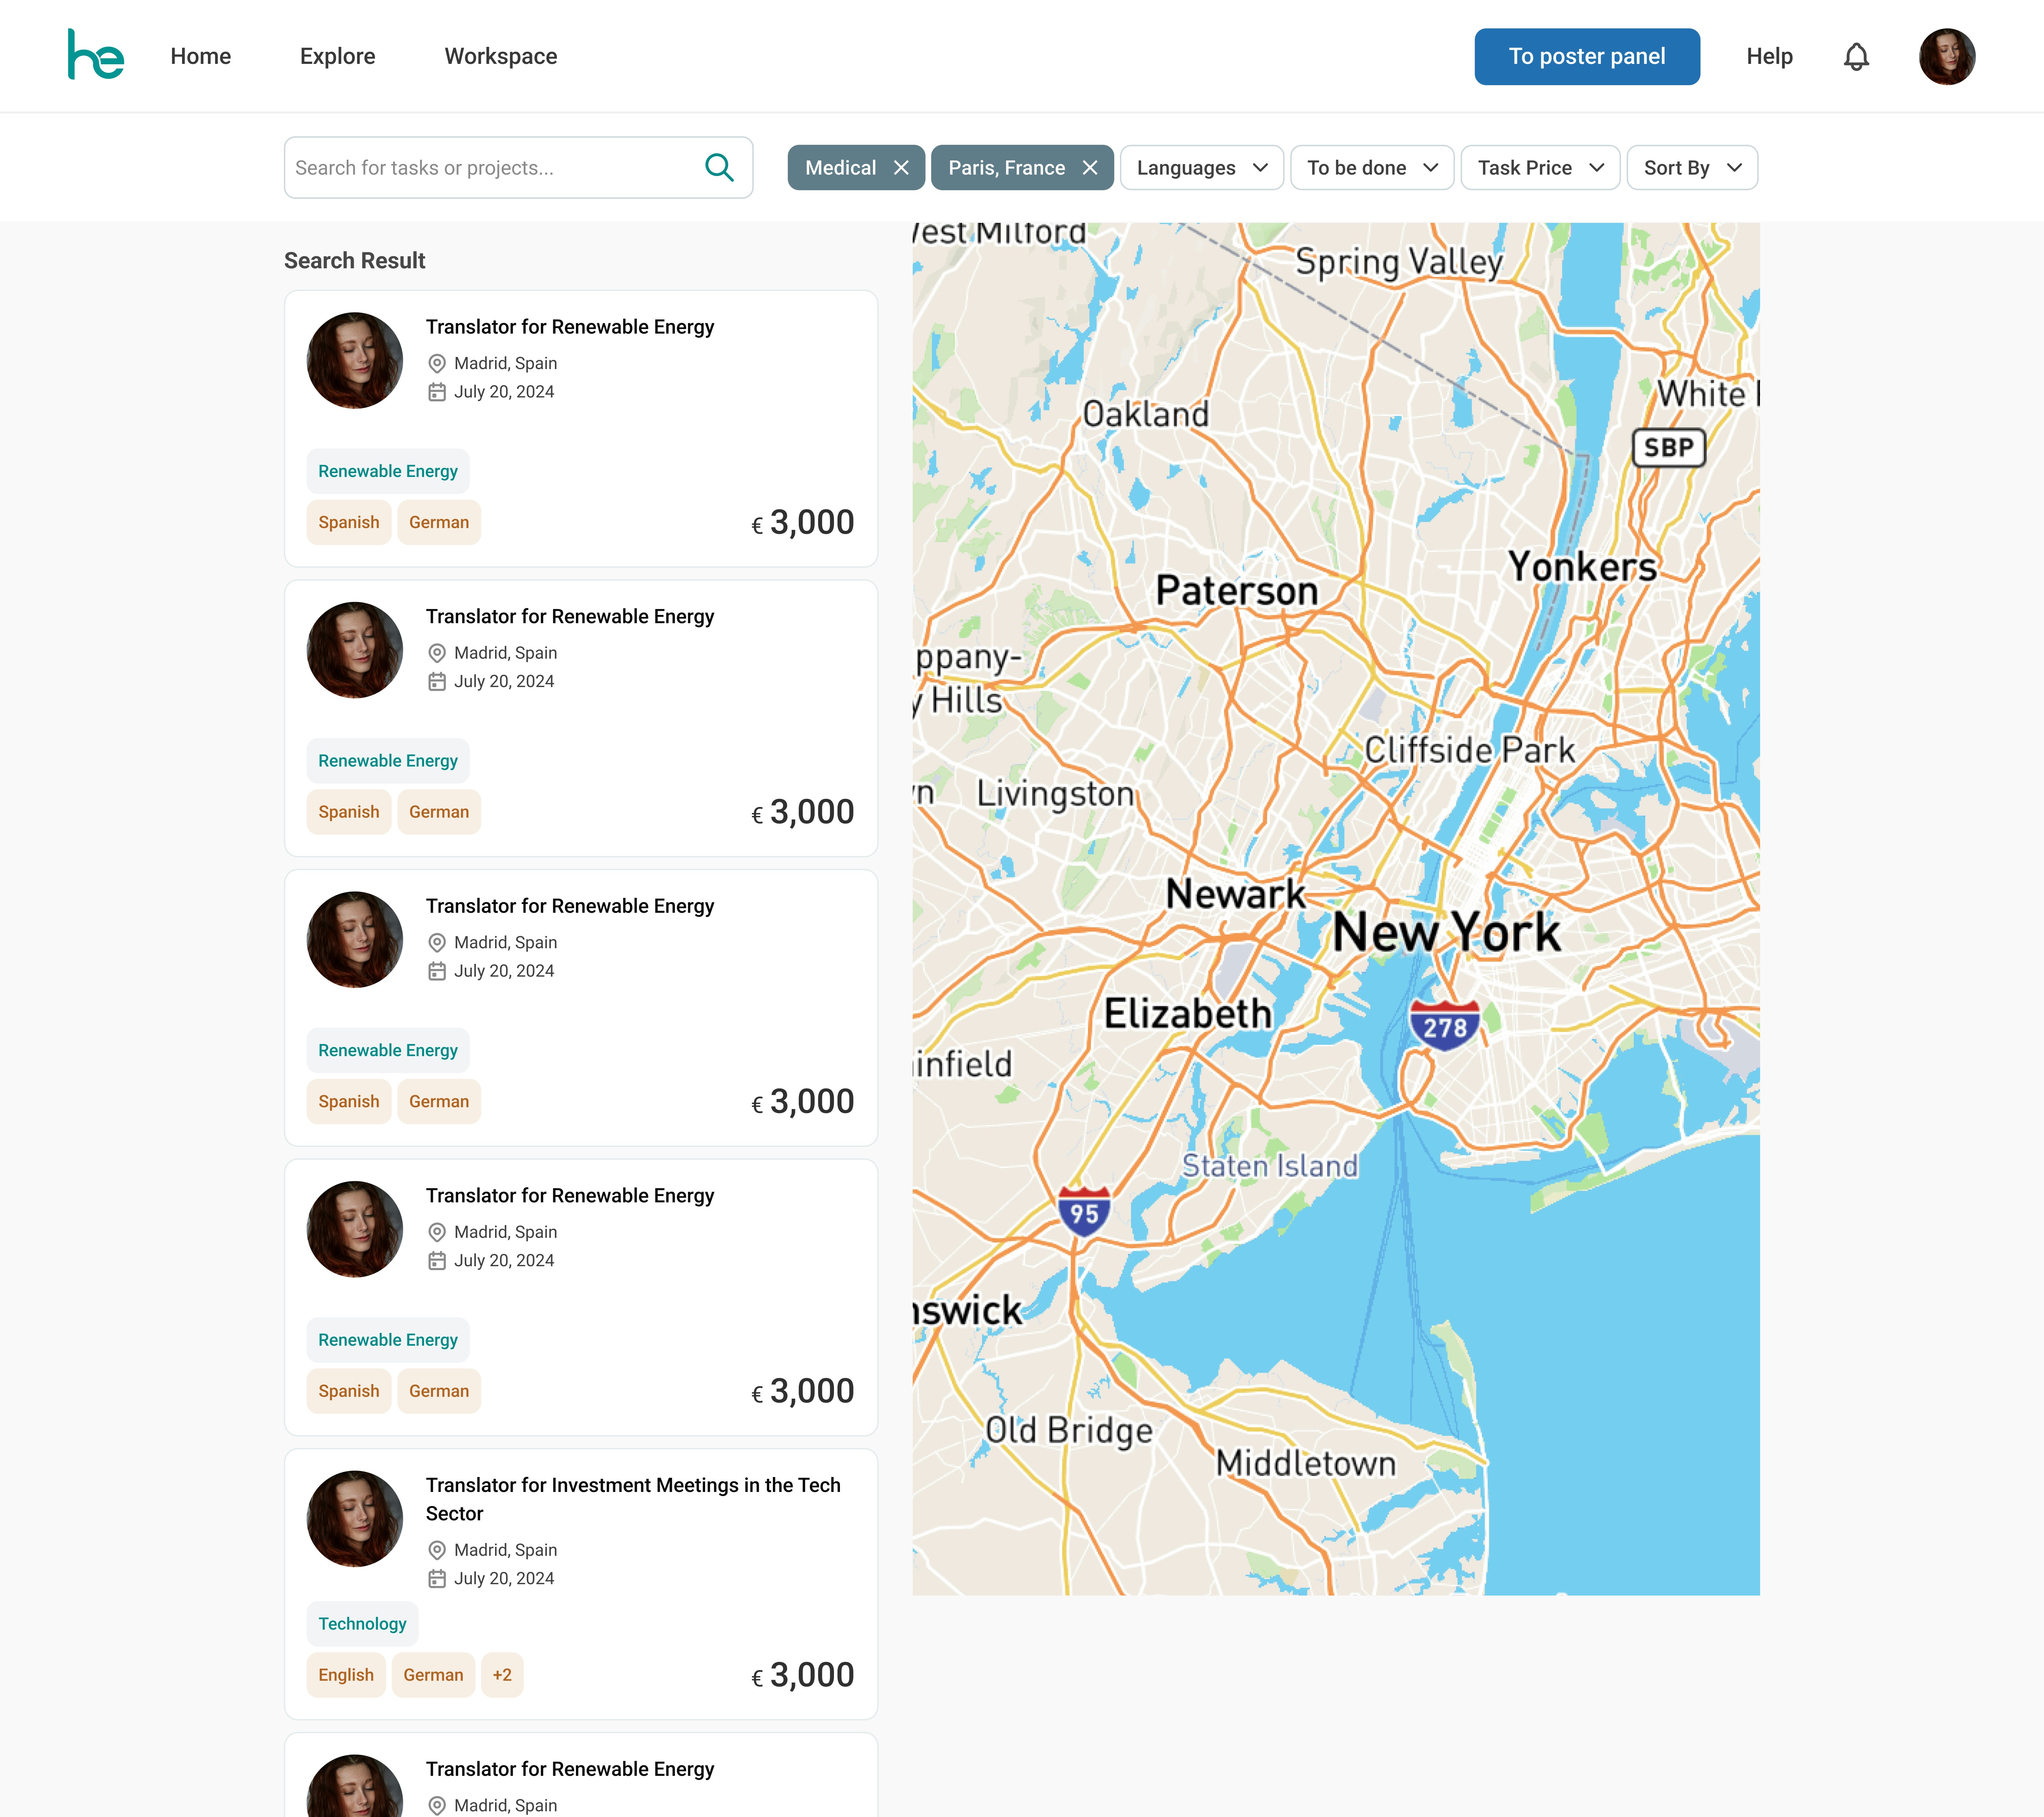Click the calendar icon on the first result

click(437, 392)
